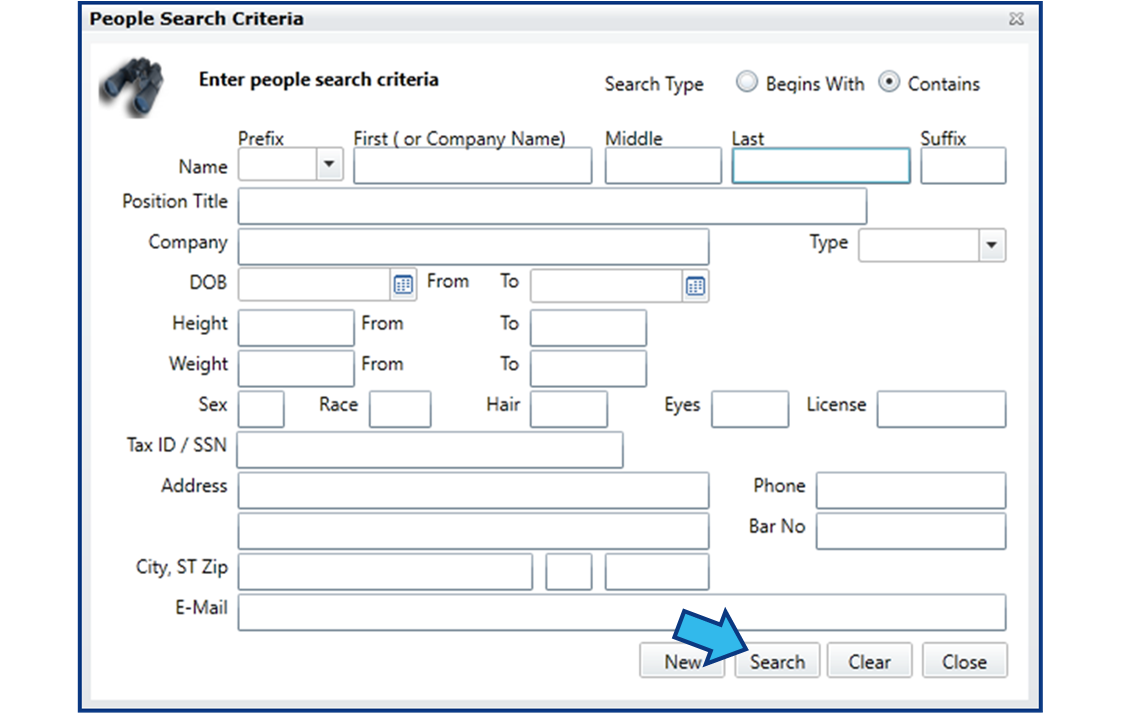Focus the Tax ID / SSN field
The image size is (1125, 714).
430,450
